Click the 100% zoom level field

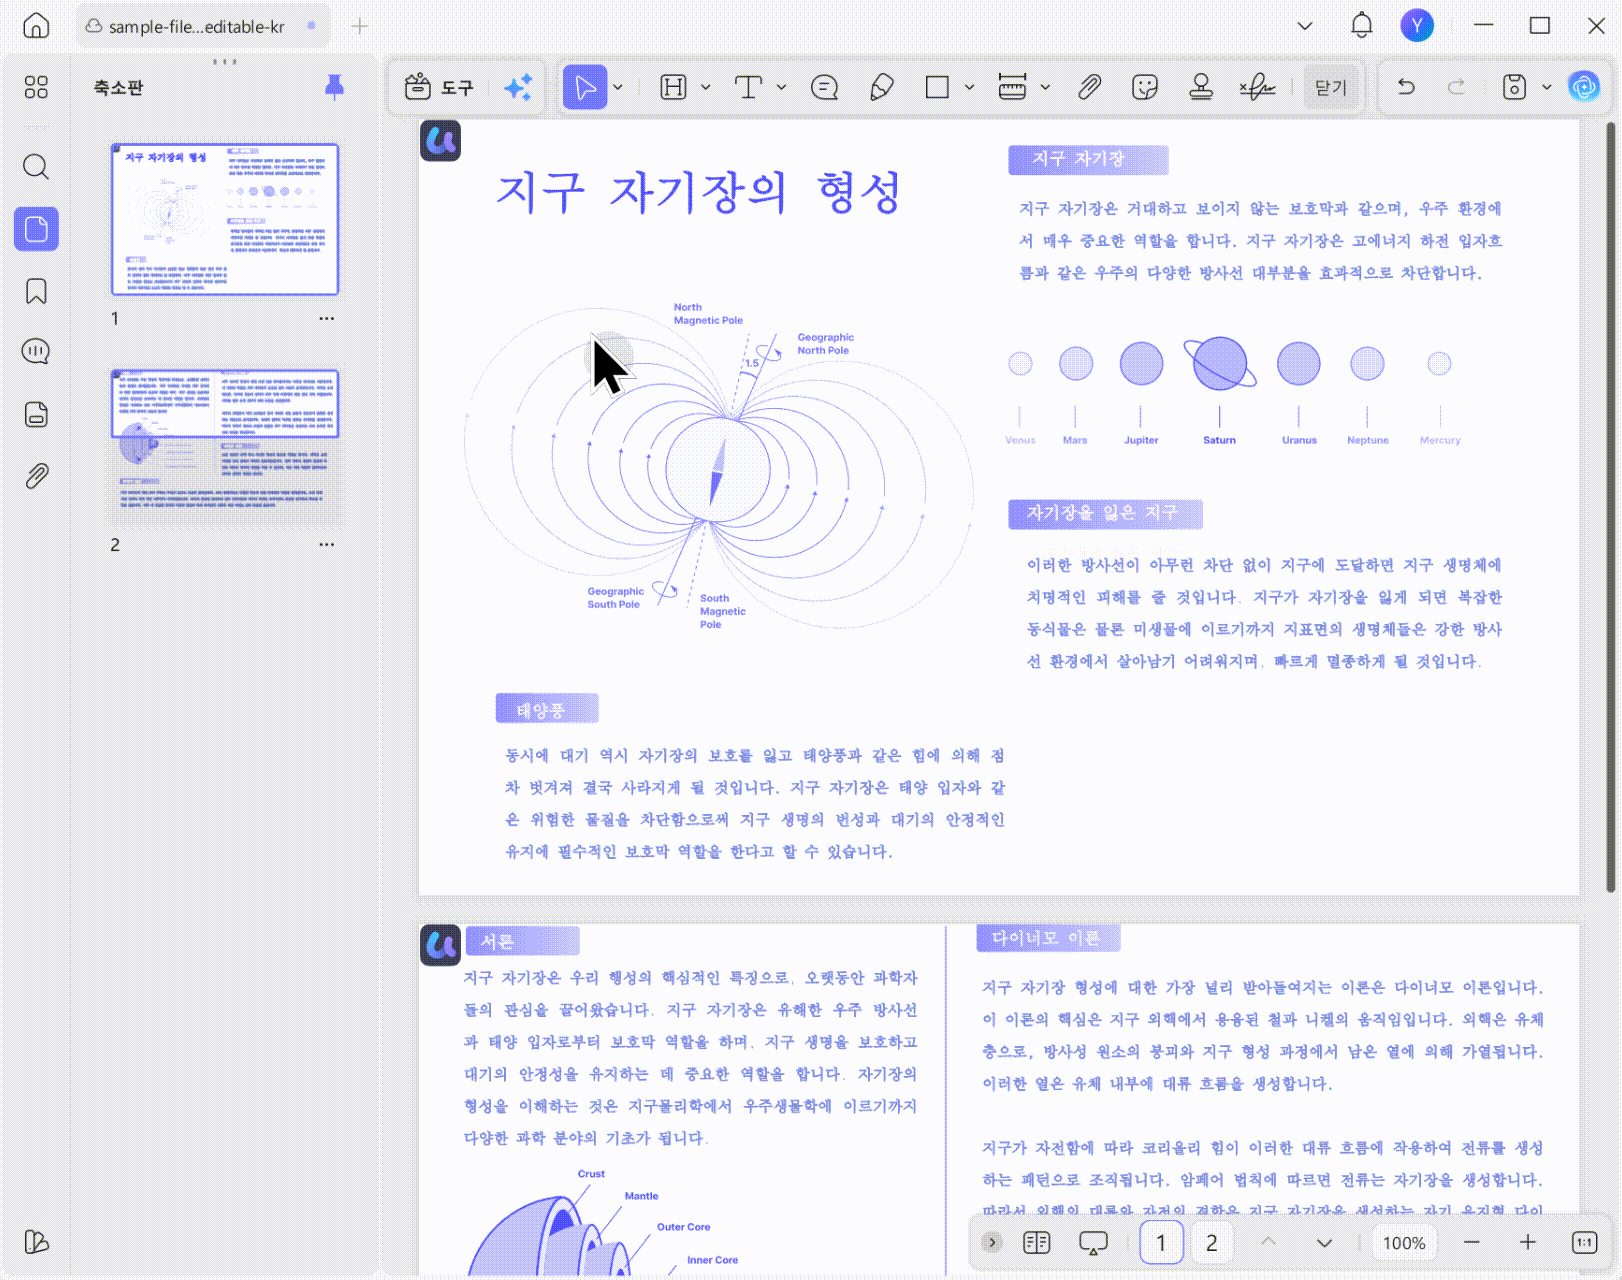click(1404, 1243)
